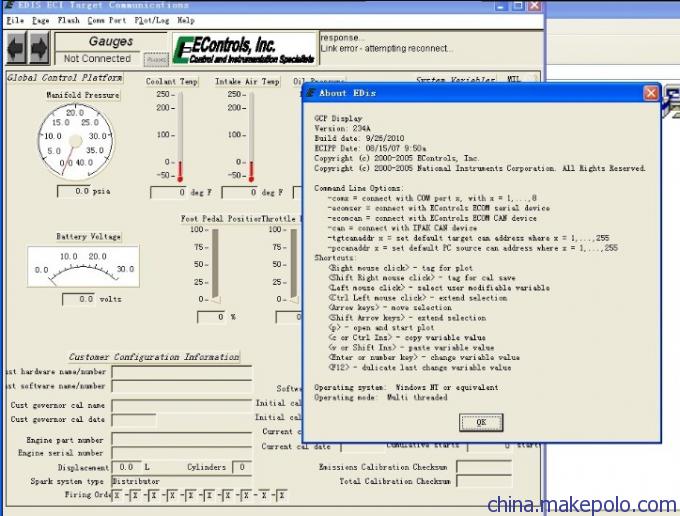Select the Battery Voltage volts value field
Screen dimensions: 680x516
click(78, 299)
